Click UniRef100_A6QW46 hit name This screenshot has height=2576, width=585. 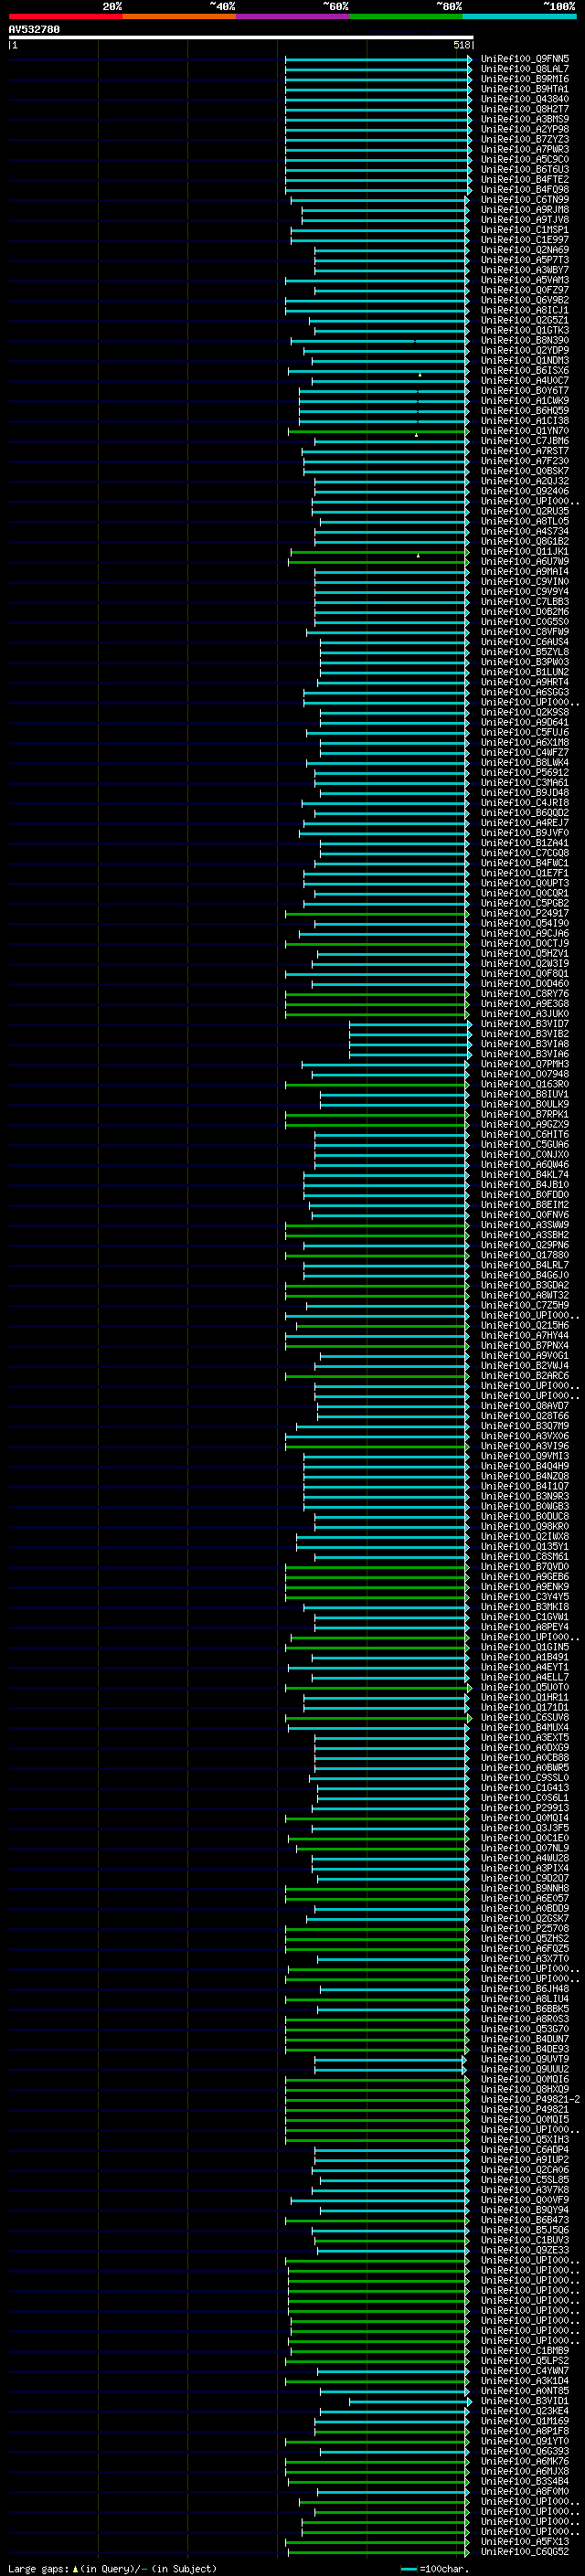pos(525,1165)
